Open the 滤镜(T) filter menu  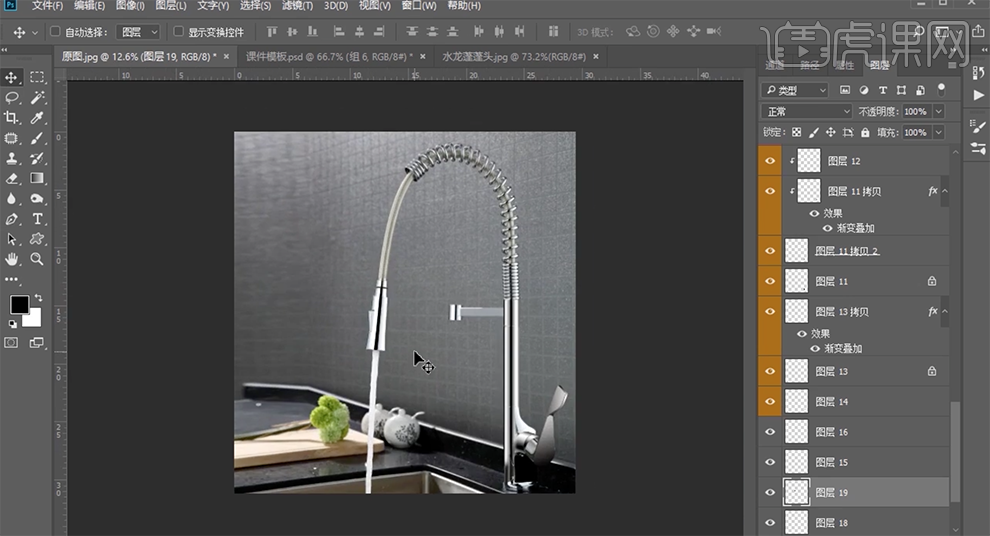tap(297, 6)
